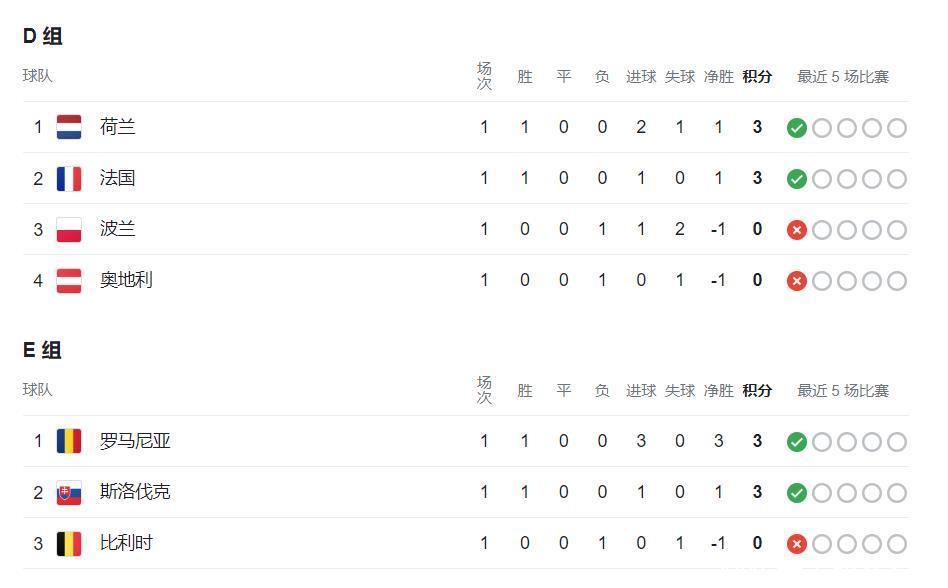The height and width of the screenshot is (588, 948).
Task: Click the Romania flag icon
Action: pos(69,441)
